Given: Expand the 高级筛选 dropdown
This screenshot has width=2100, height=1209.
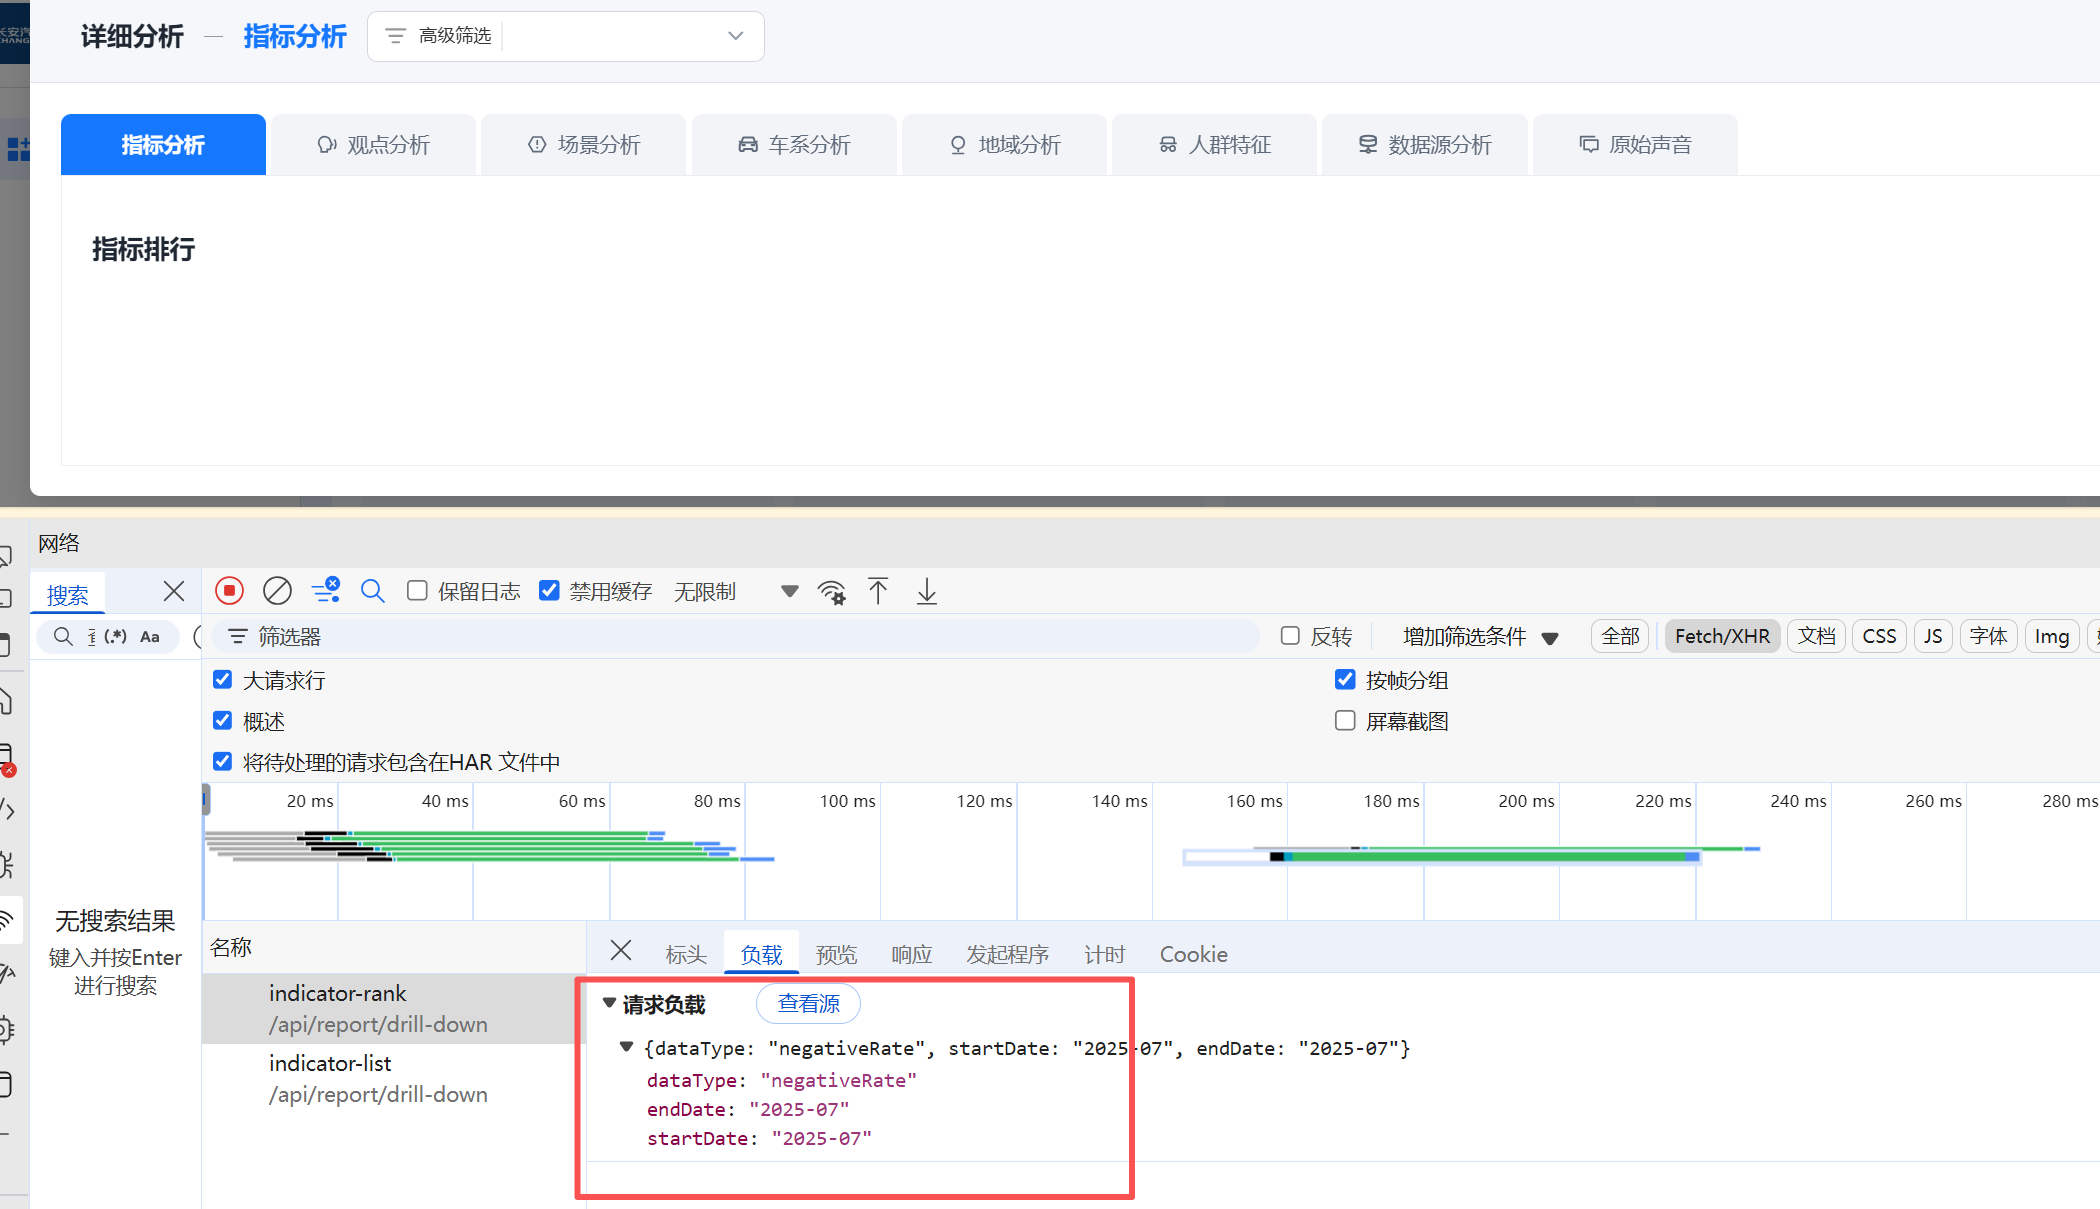Looking at the screenshot, I should coord(735,36).
